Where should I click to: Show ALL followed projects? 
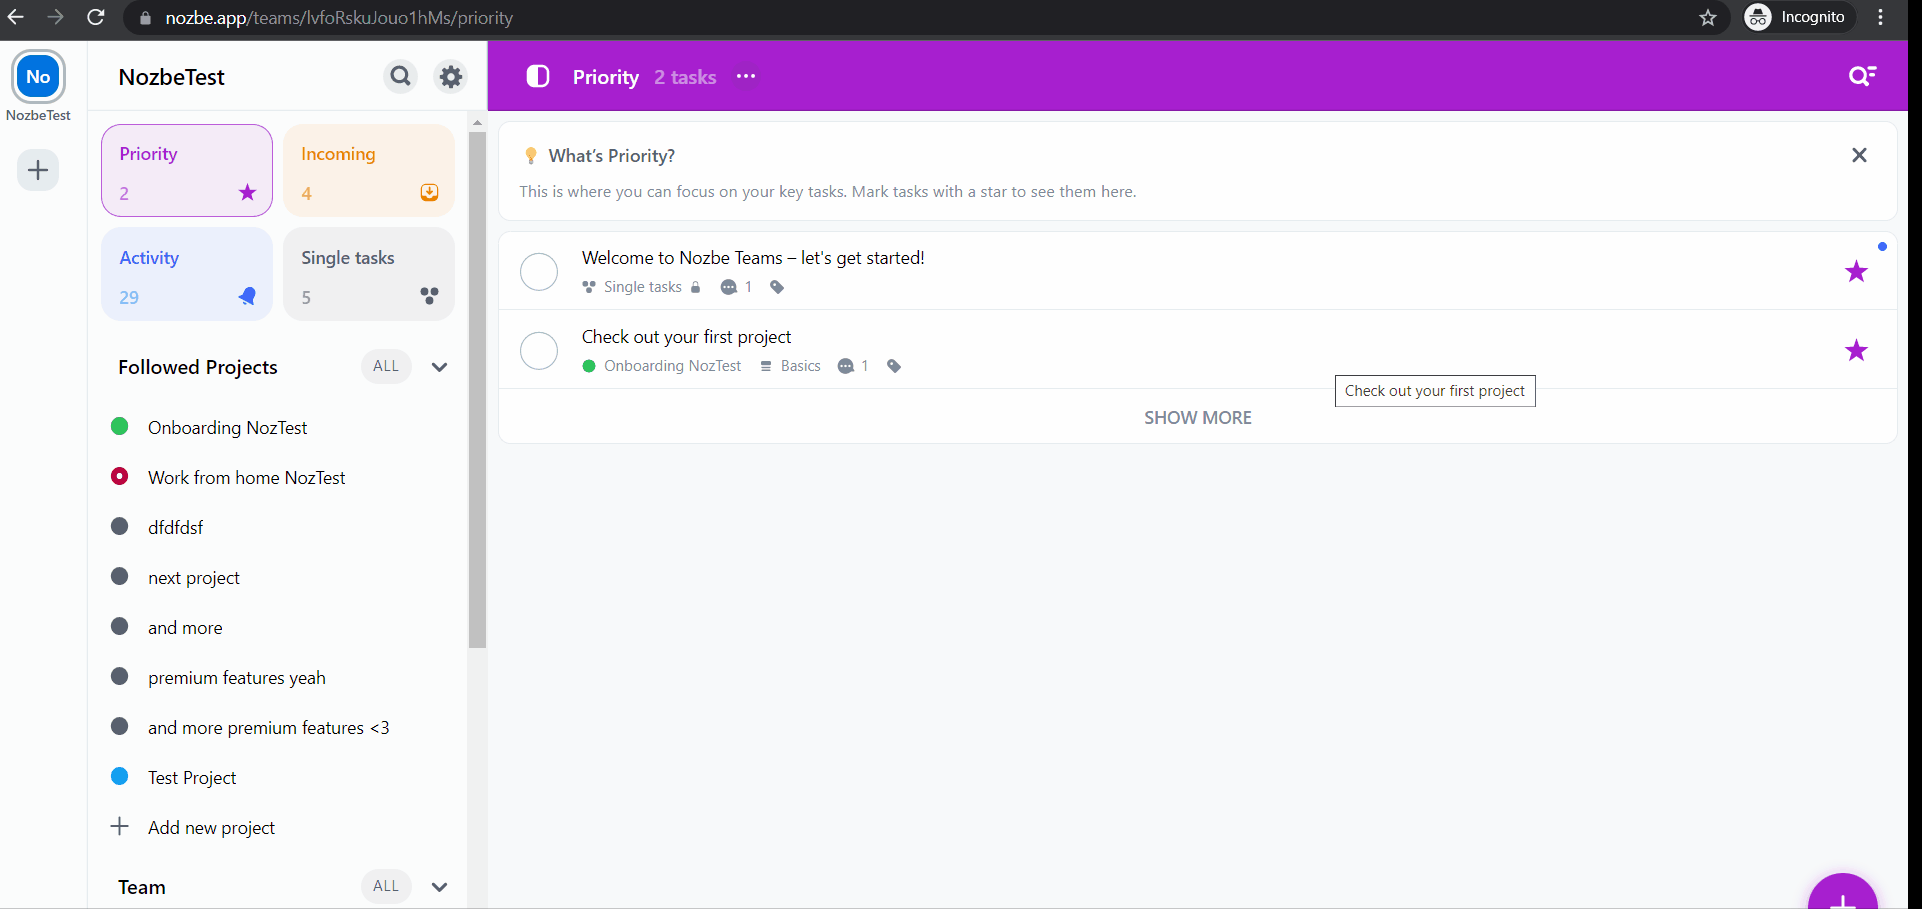pos(386,366)
